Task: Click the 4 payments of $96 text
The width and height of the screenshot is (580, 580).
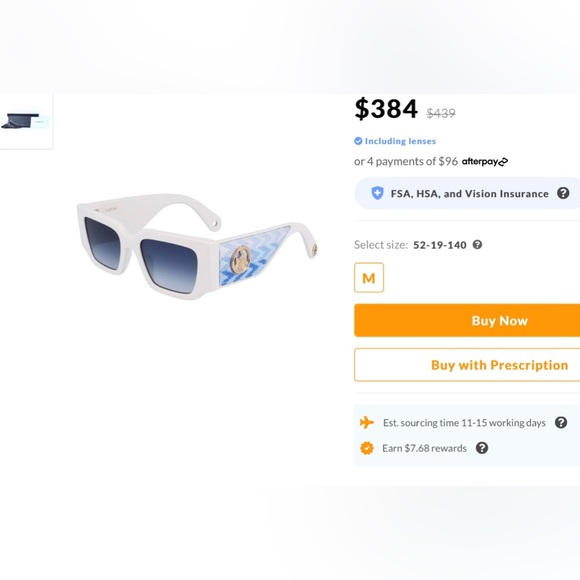Action: point(412,162)
